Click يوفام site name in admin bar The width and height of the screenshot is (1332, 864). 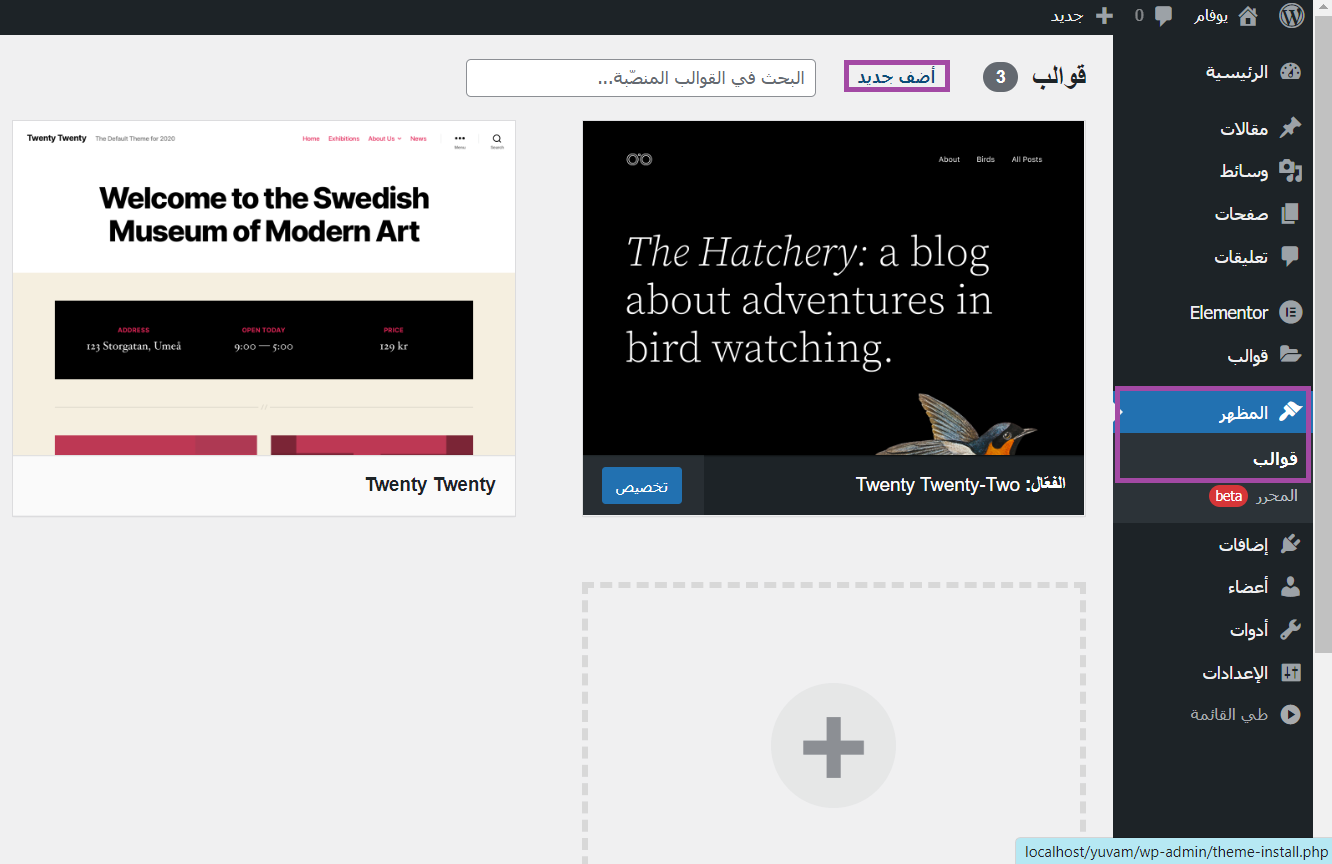click(x=1211, y=16)
